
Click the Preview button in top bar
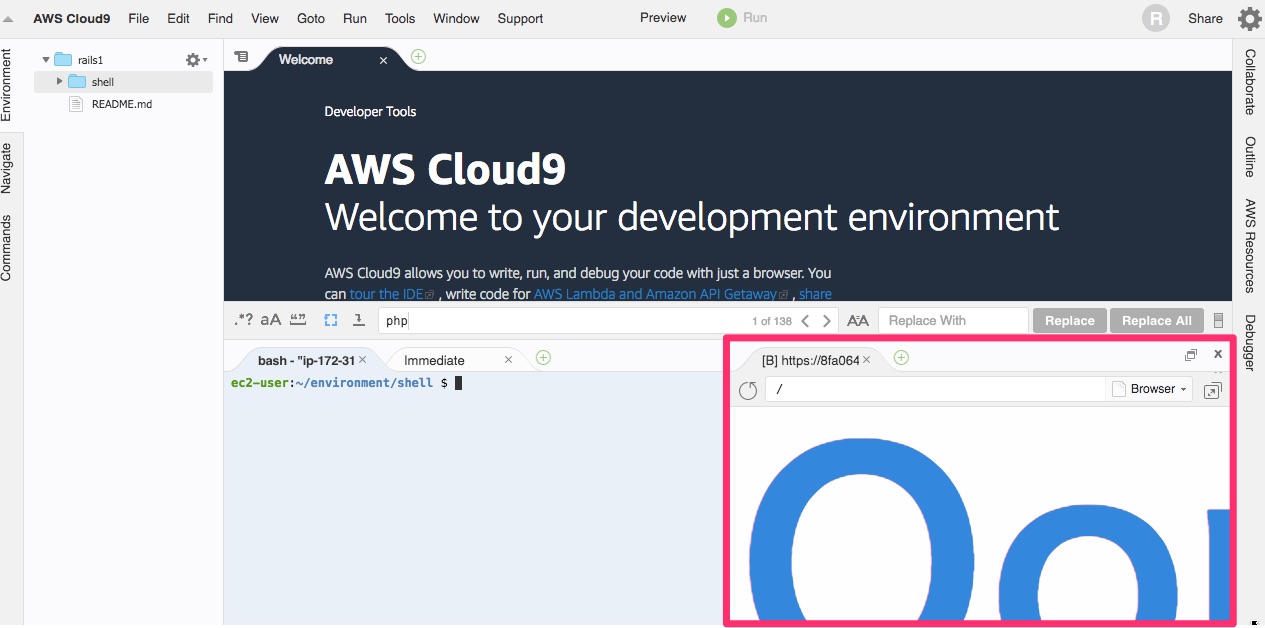663,17
